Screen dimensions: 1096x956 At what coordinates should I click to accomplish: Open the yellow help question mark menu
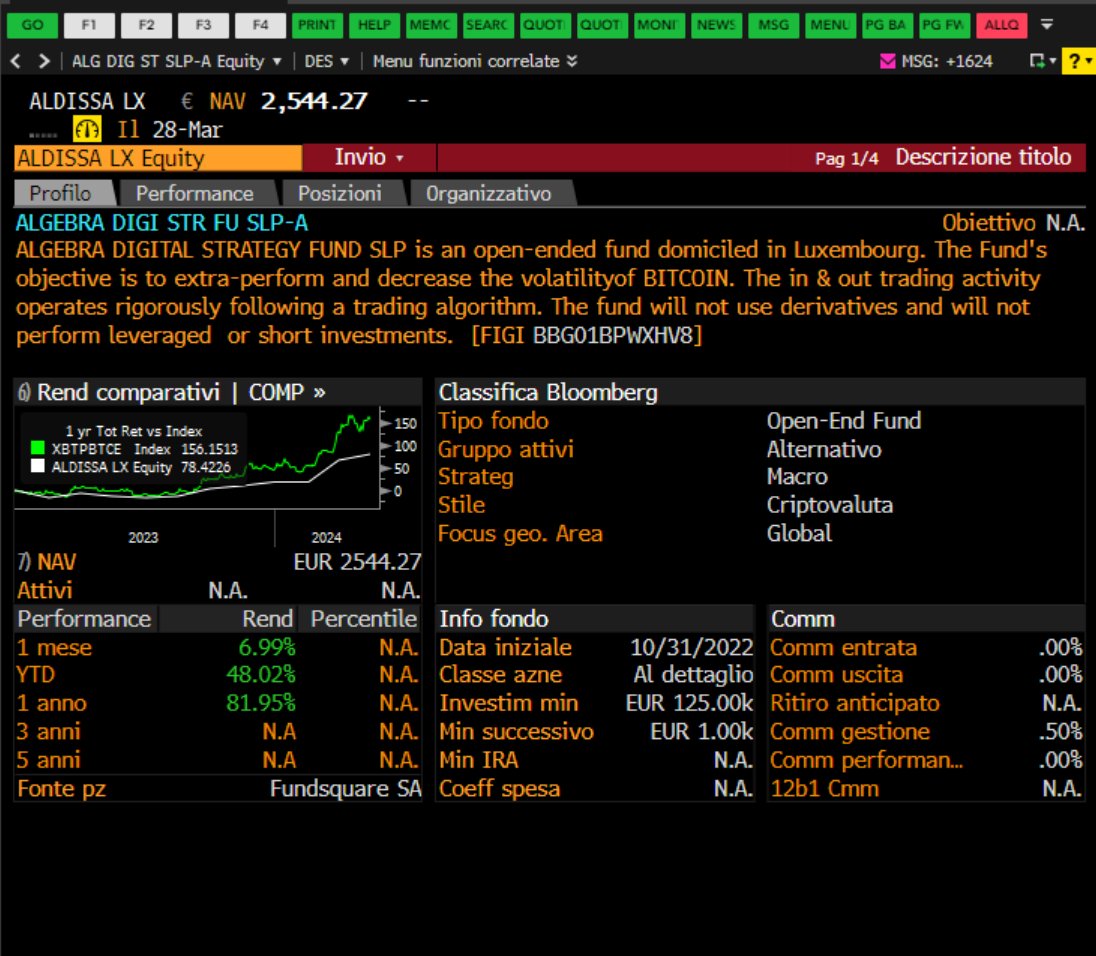(x=1079, y=61)
